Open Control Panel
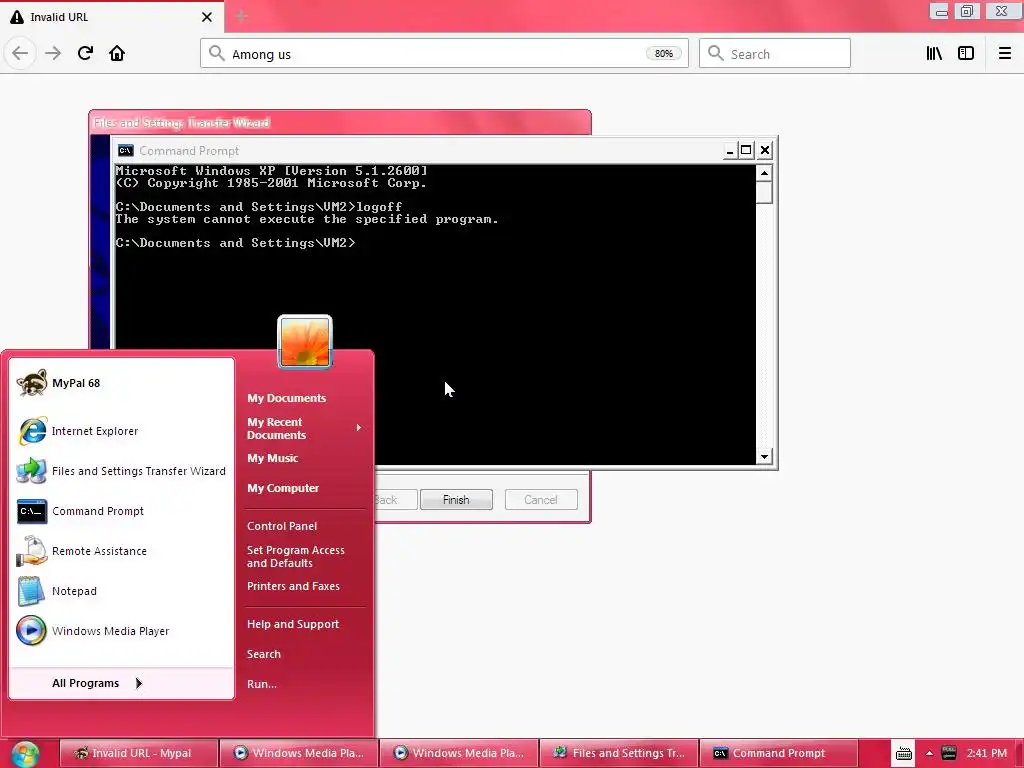This screenshot has width=1024, height=768. pos(282,526)
